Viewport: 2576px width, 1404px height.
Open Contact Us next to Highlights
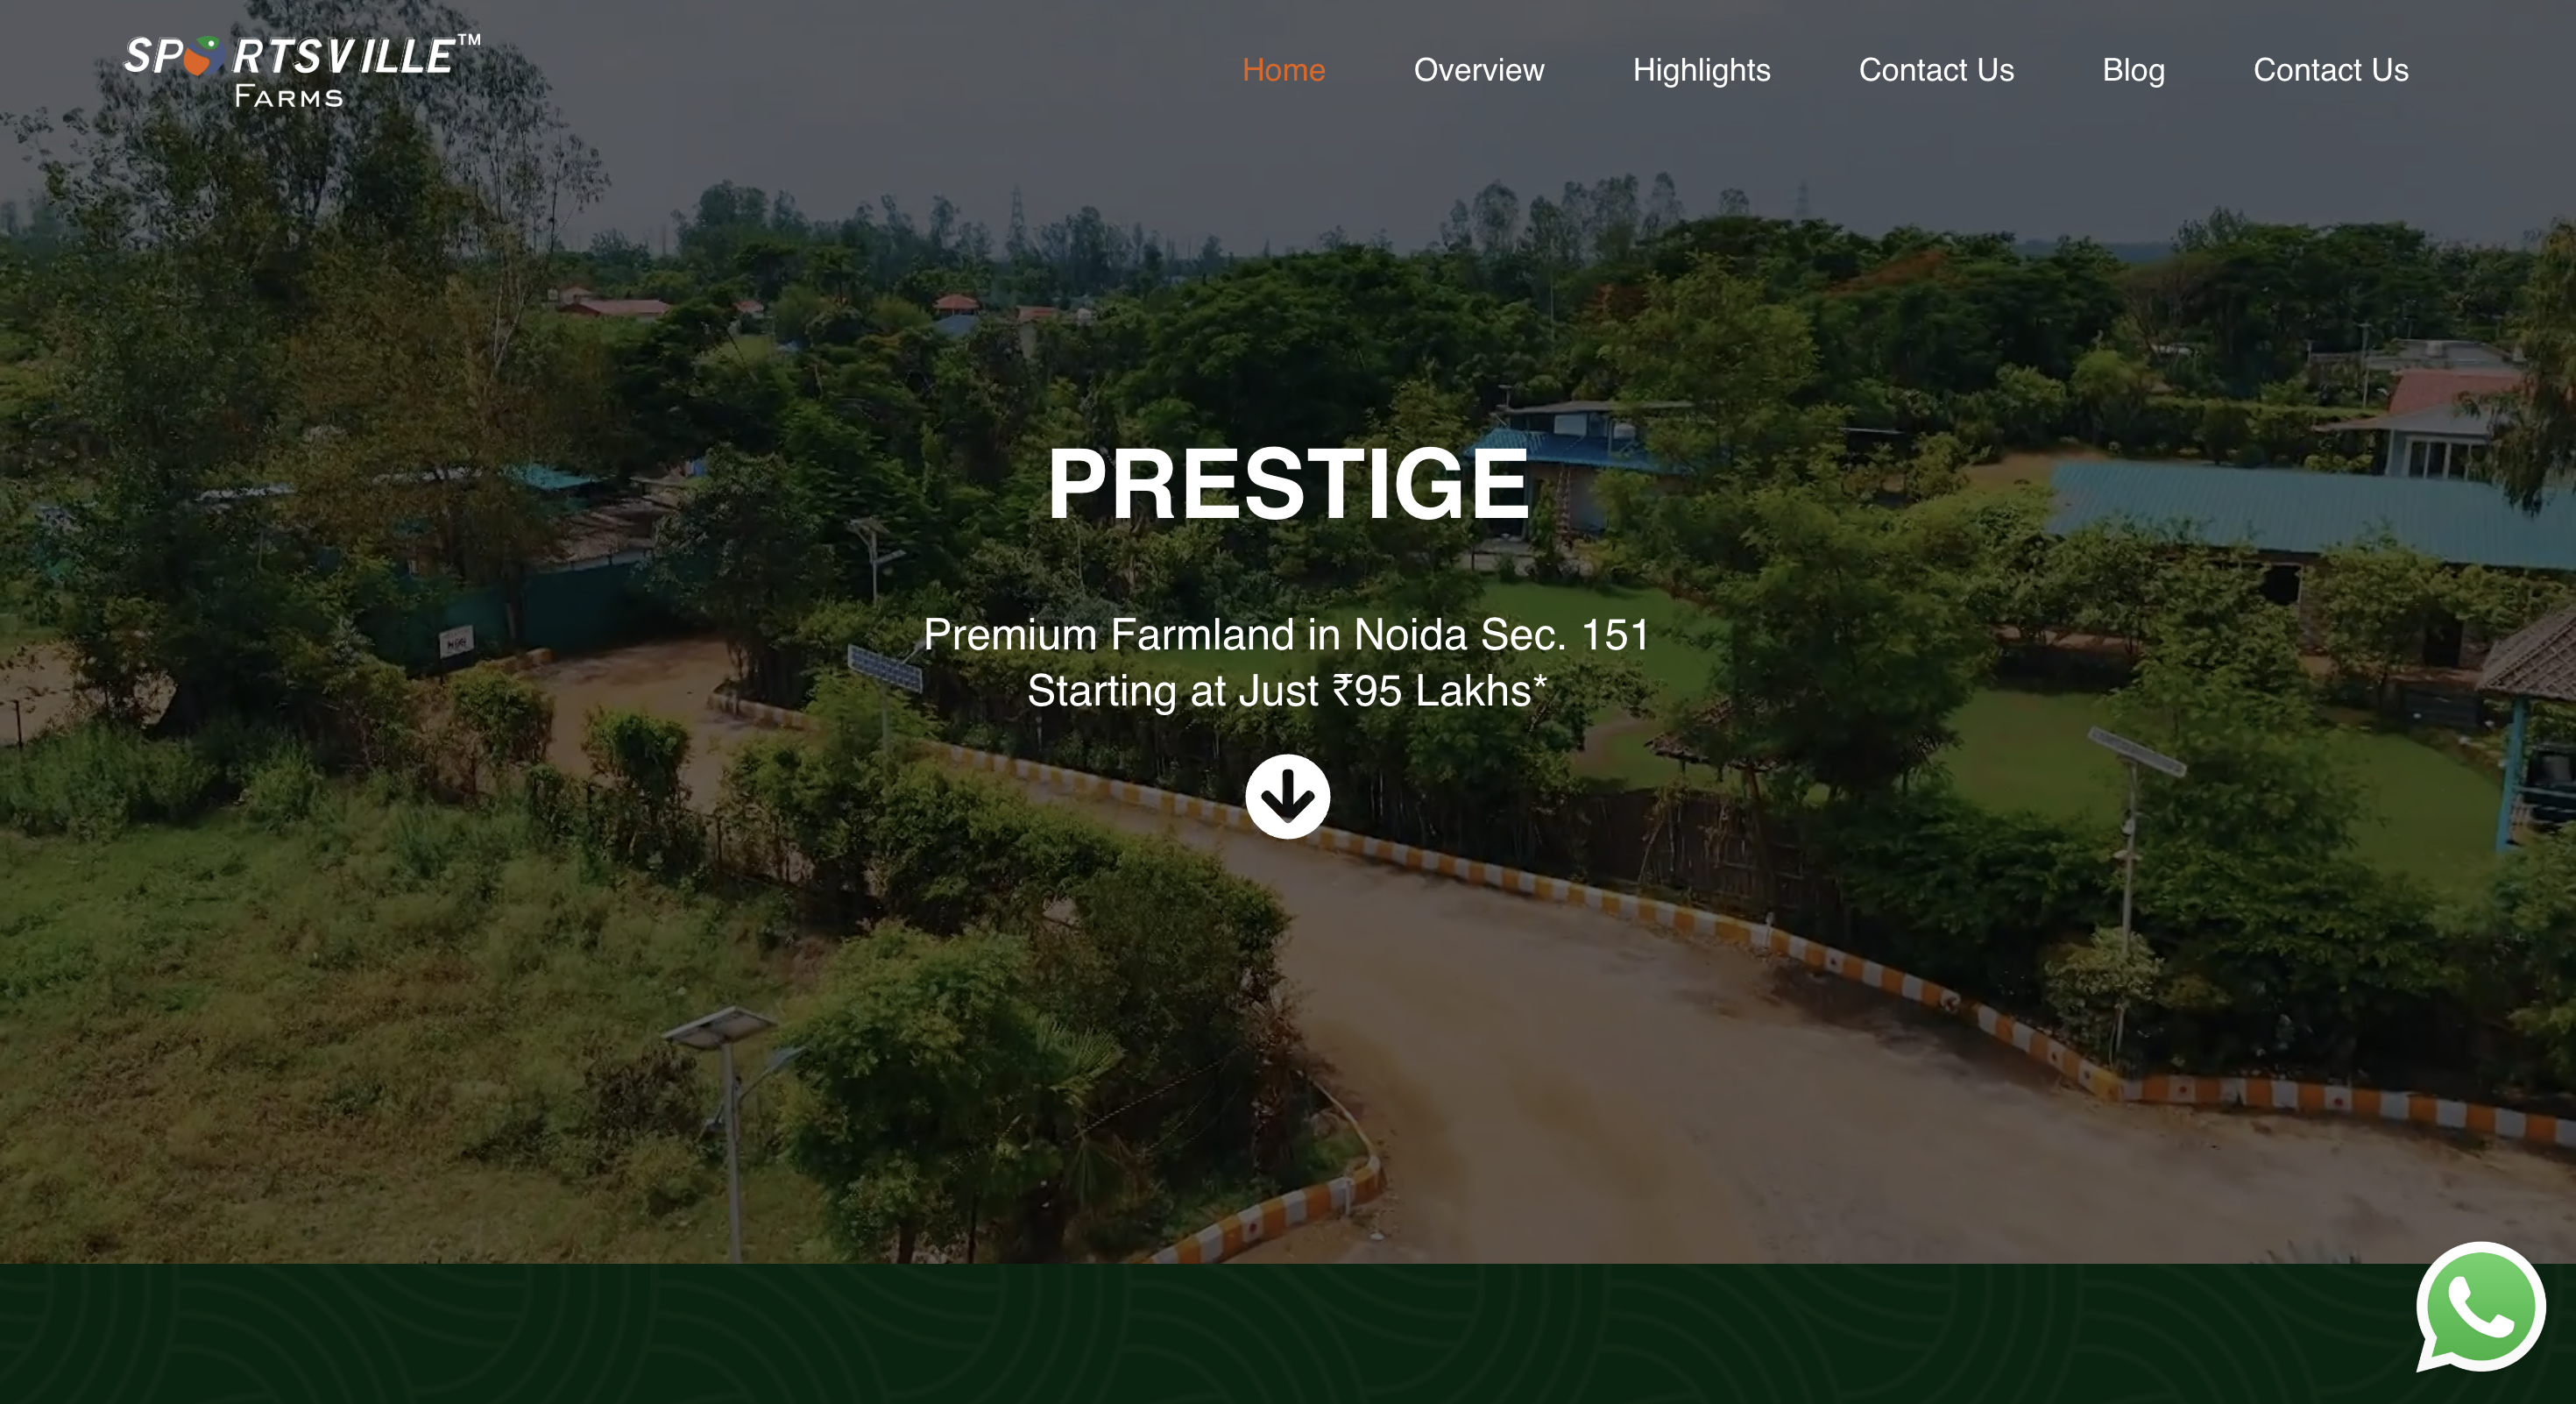click(1936, 70)
